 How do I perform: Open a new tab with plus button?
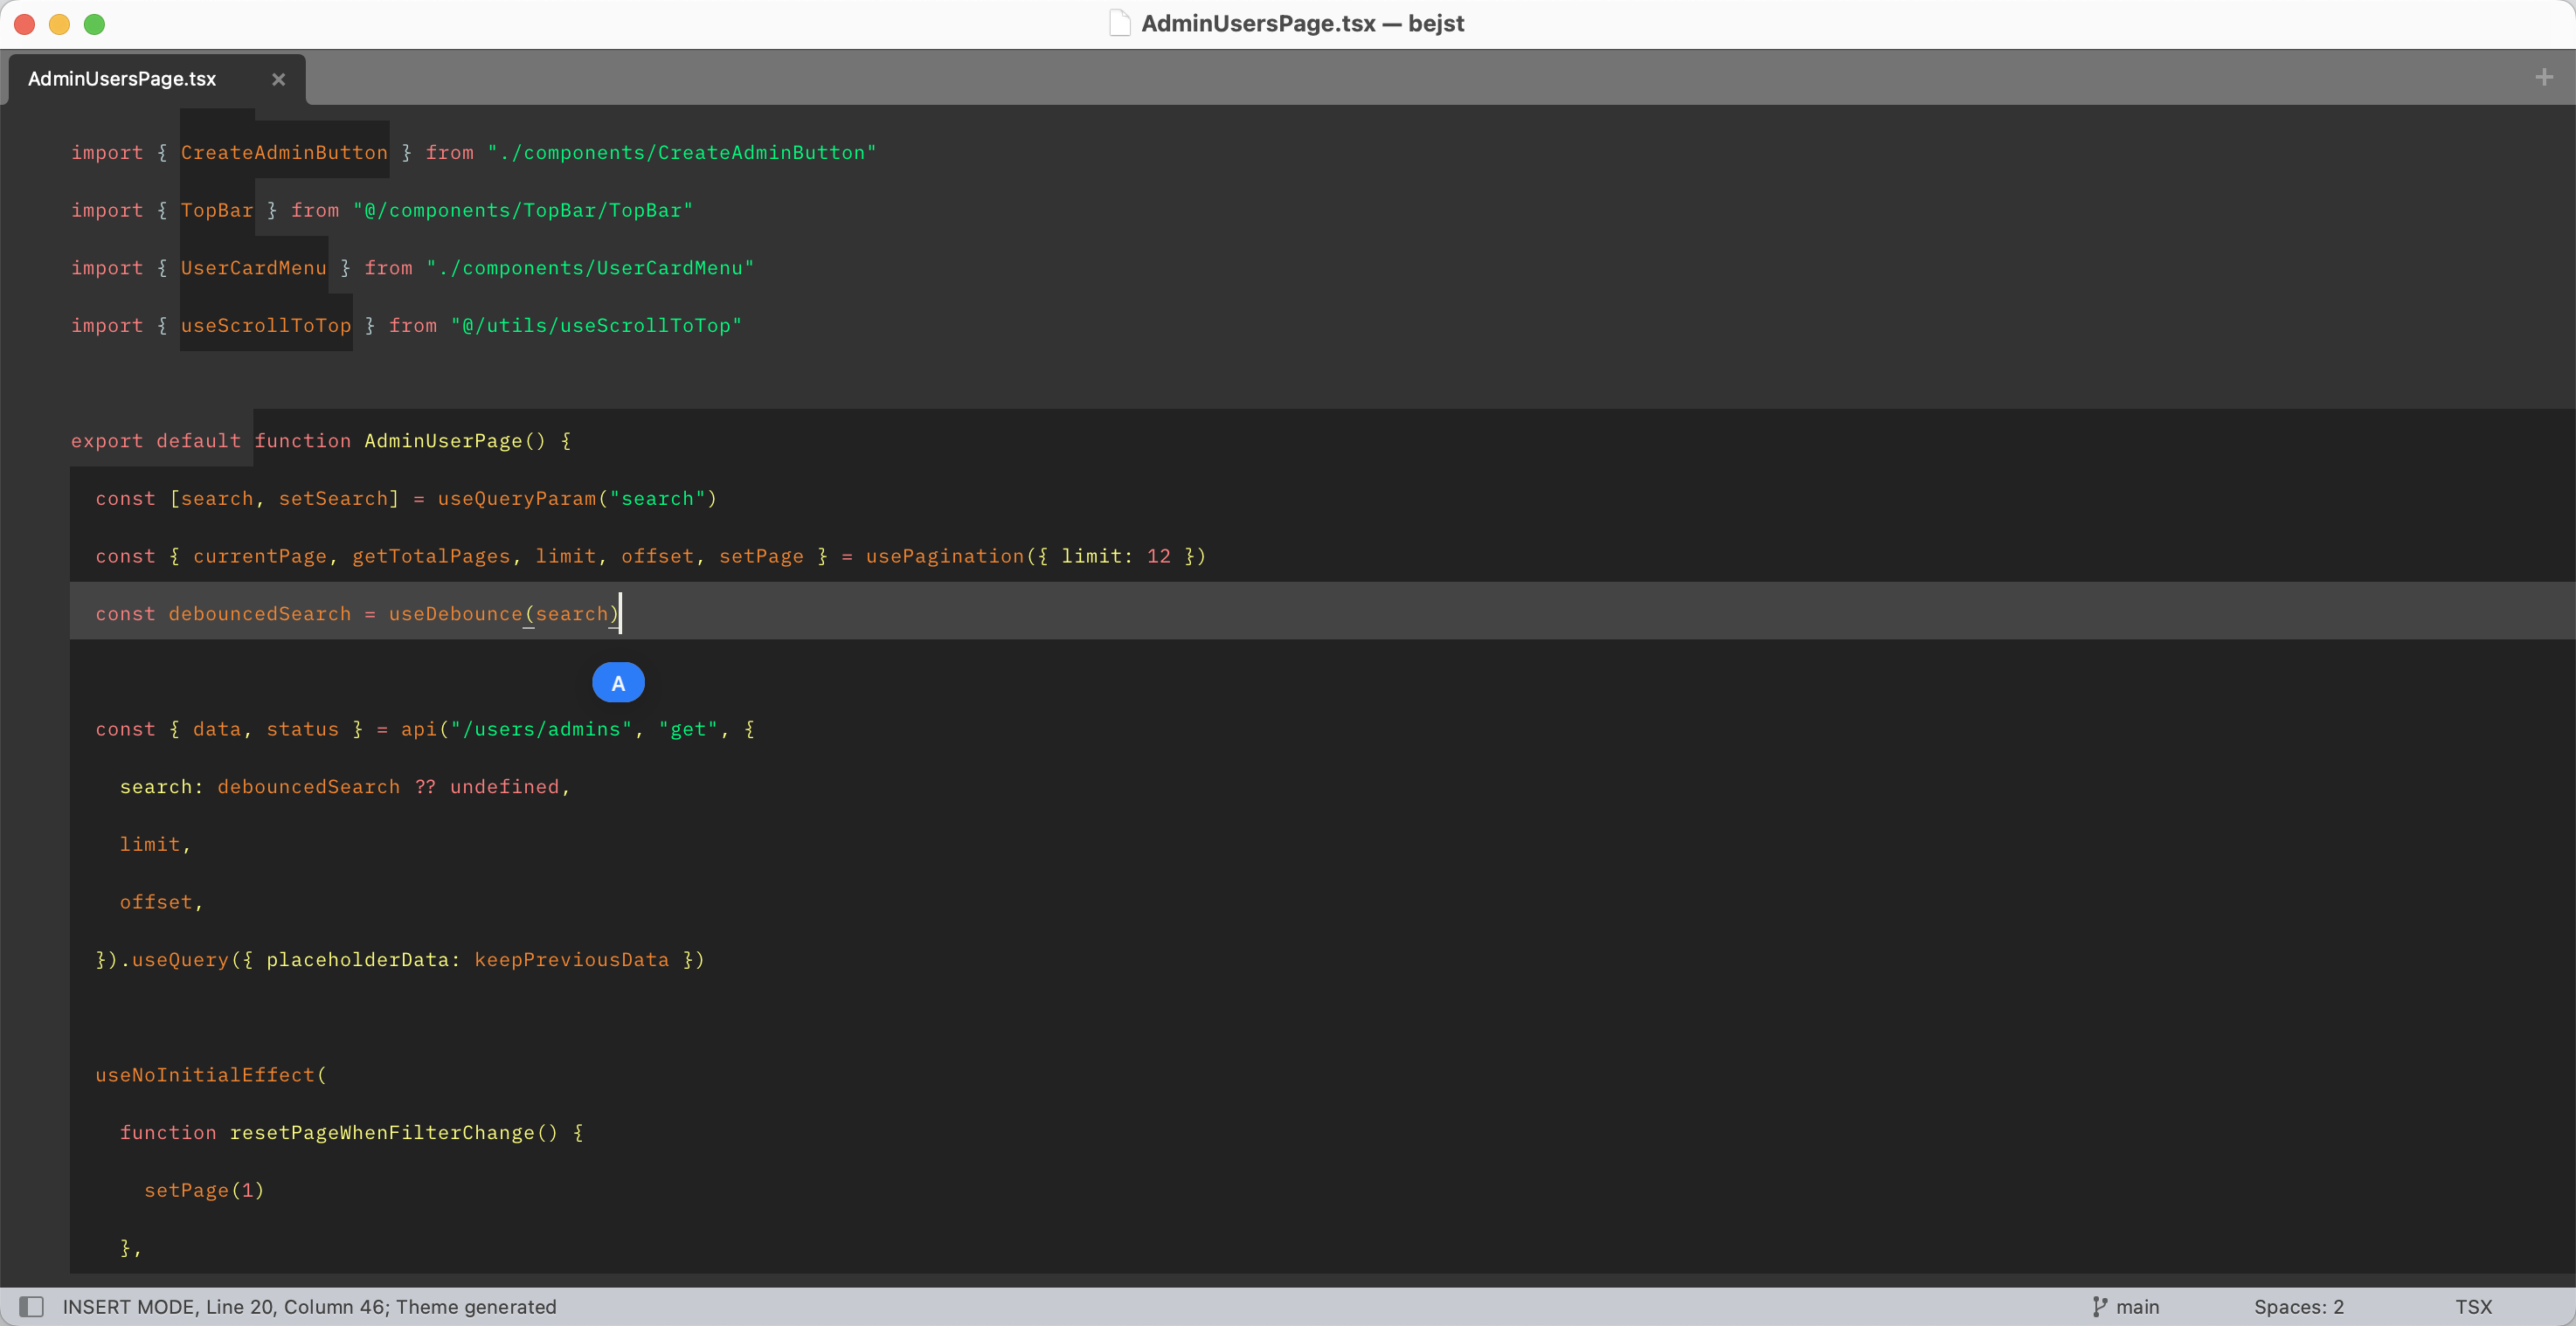tap(2544, 77)
